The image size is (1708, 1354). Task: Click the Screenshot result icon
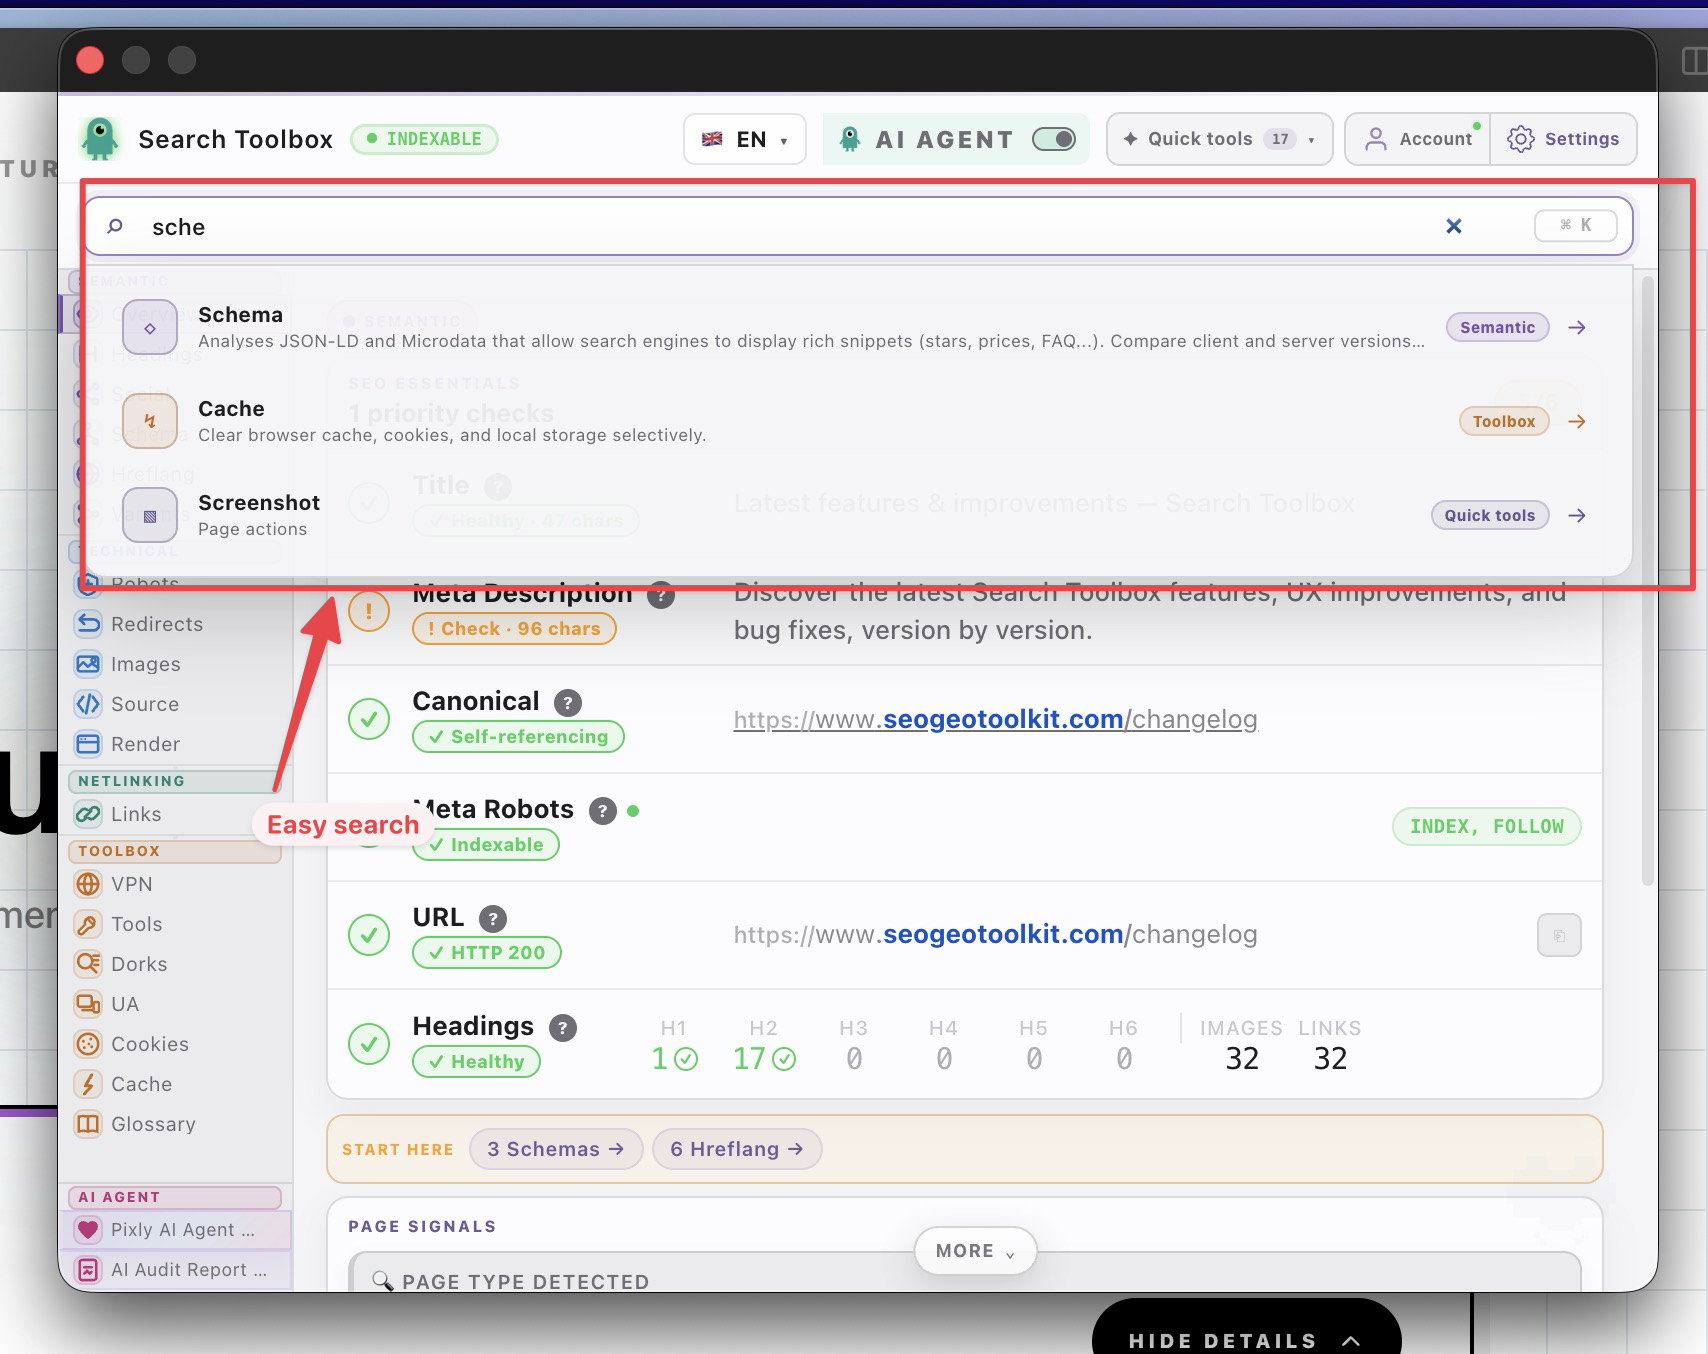150,515
